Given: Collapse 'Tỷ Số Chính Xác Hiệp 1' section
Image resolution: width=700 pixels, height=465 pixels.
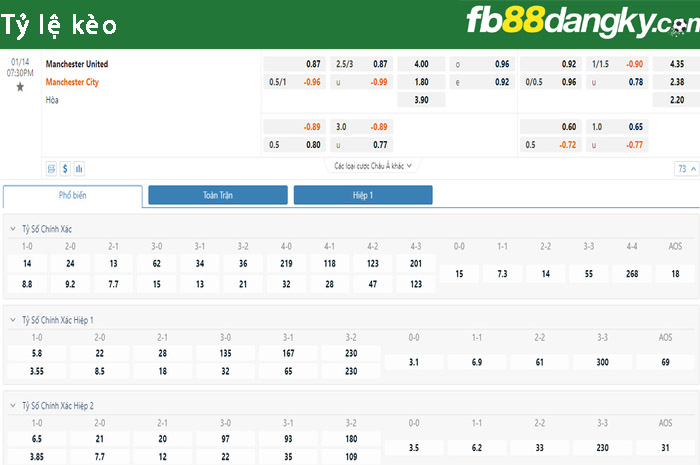Looking at the screenshot, I should [13, 320].
